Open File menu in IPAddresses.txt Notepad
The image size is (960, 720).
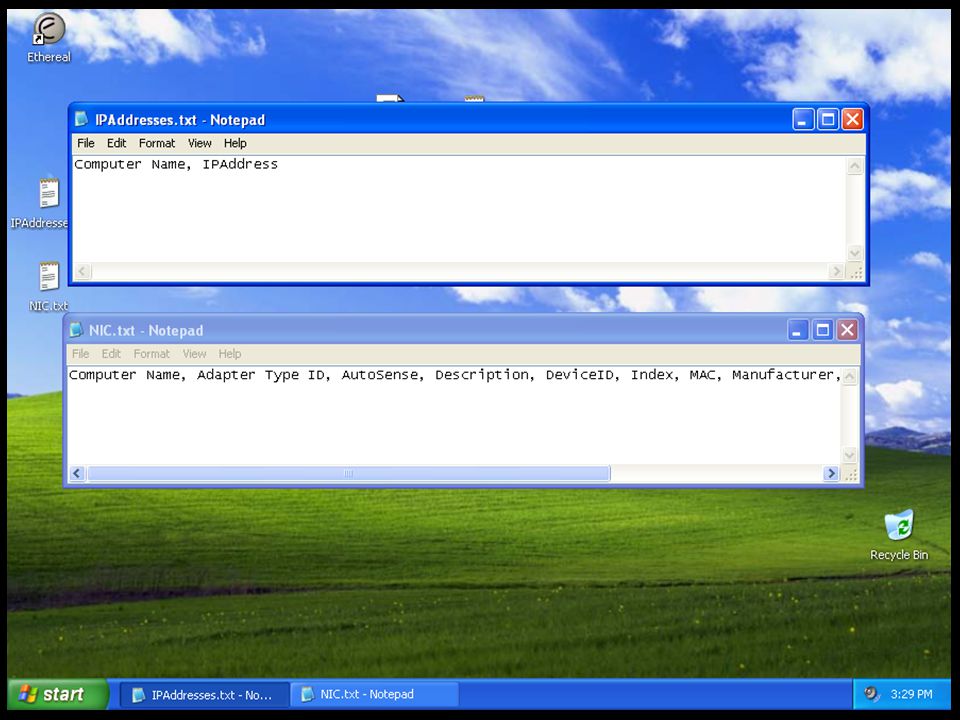click(86, 143)
